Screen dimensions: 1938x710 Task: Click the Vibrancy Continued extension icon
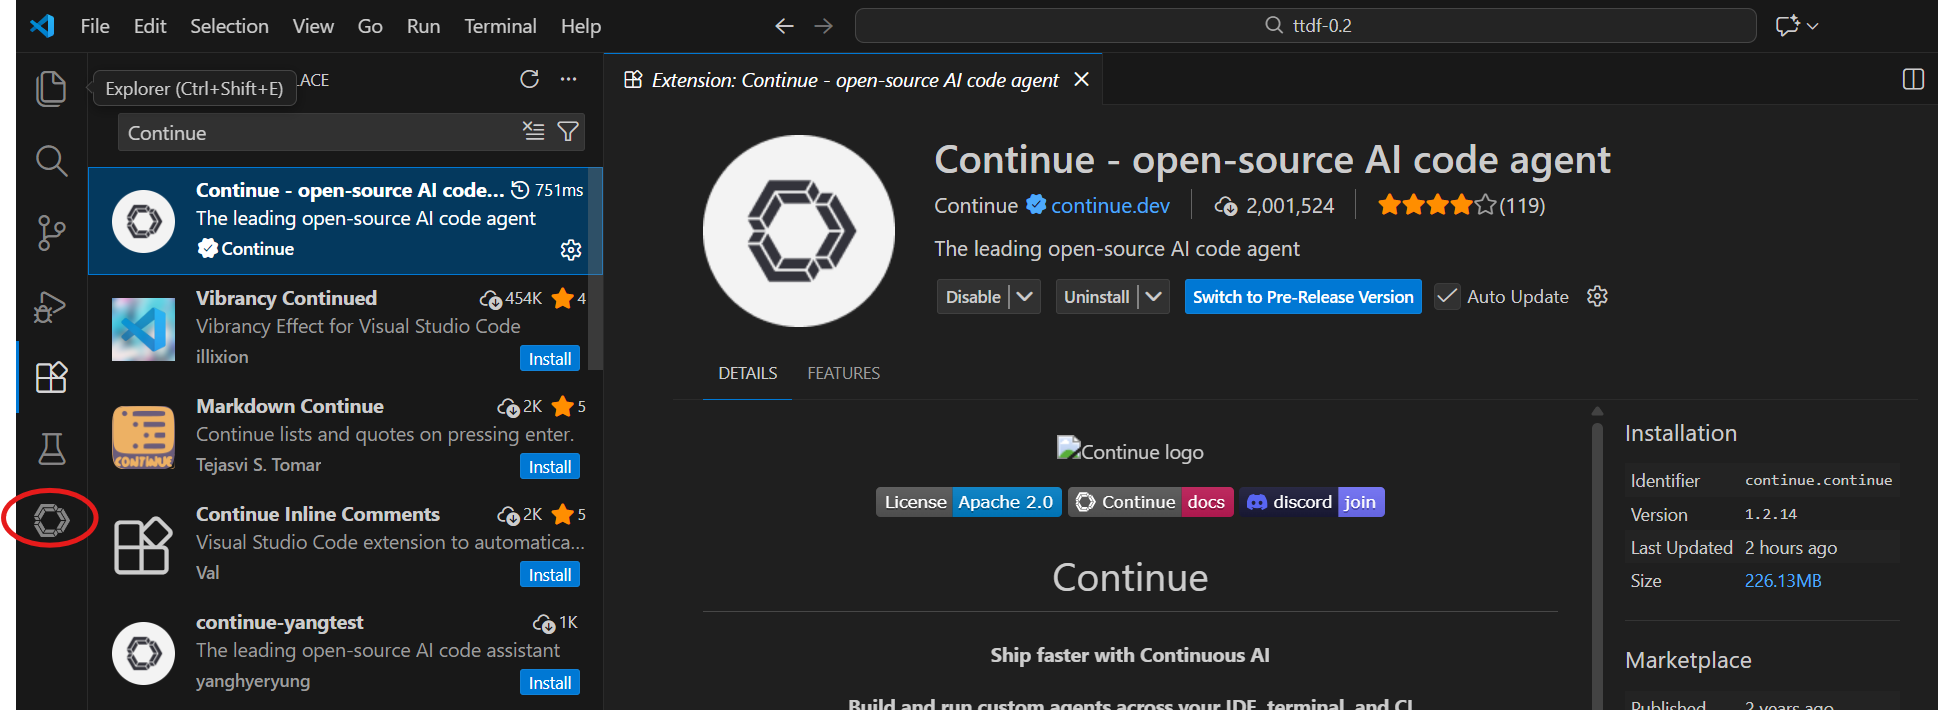click(143, 329)
